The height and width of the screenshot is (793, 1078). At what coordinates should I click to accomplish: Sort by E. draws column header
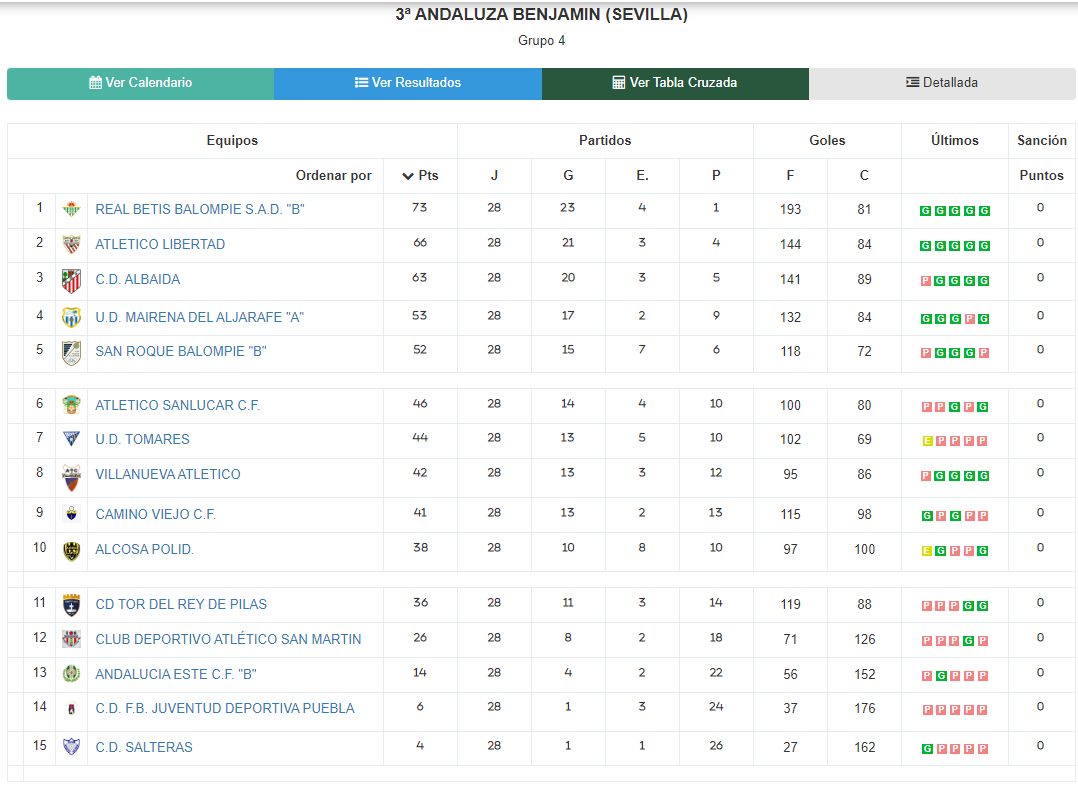642,175
